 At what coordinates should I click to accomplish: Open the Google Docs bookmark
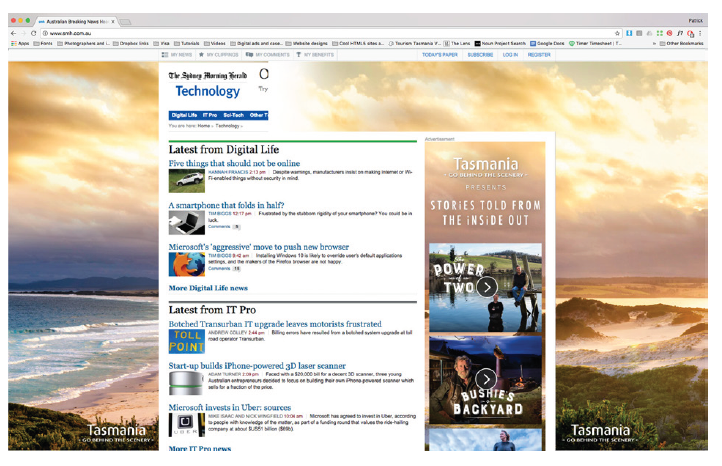pyautogui.click(x=547, y=43)
